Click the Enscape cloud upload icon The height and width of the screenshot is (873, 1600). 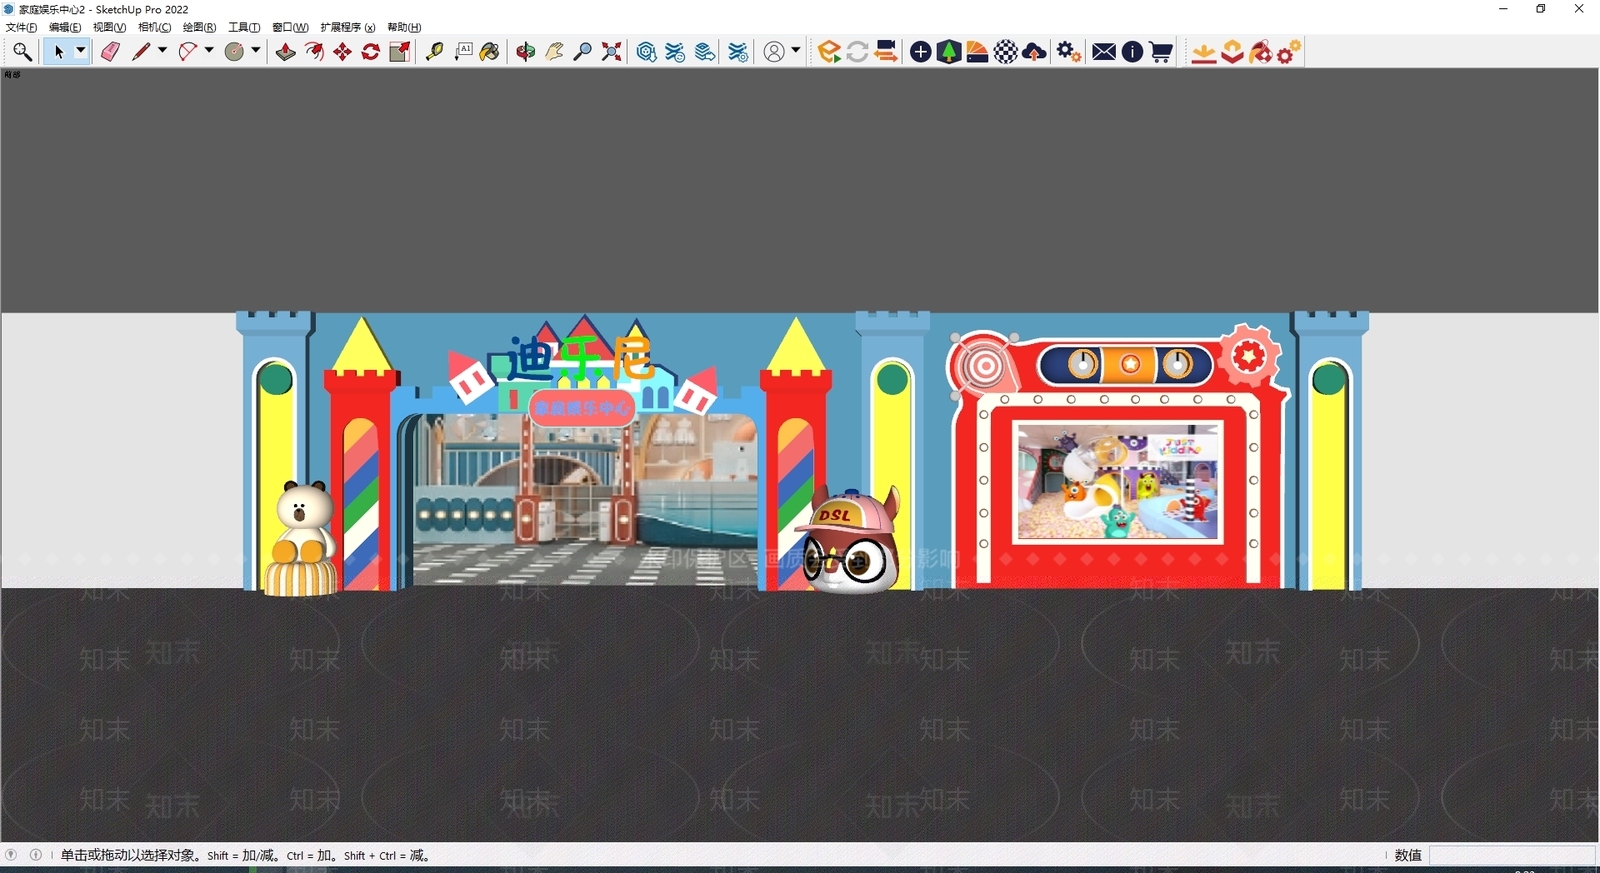tap(1035, 52)
